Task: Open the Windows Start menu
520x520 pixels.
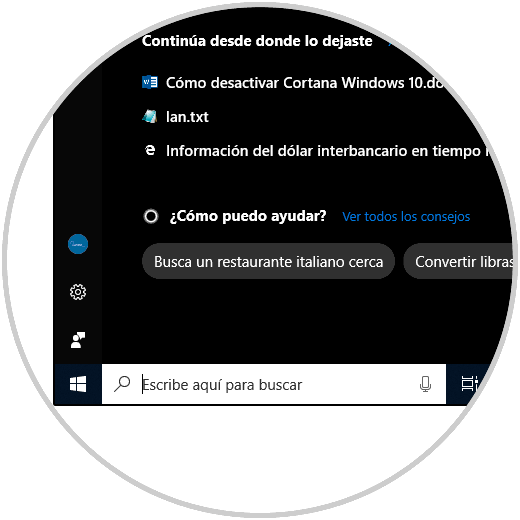Action: (x=78, y=384)
